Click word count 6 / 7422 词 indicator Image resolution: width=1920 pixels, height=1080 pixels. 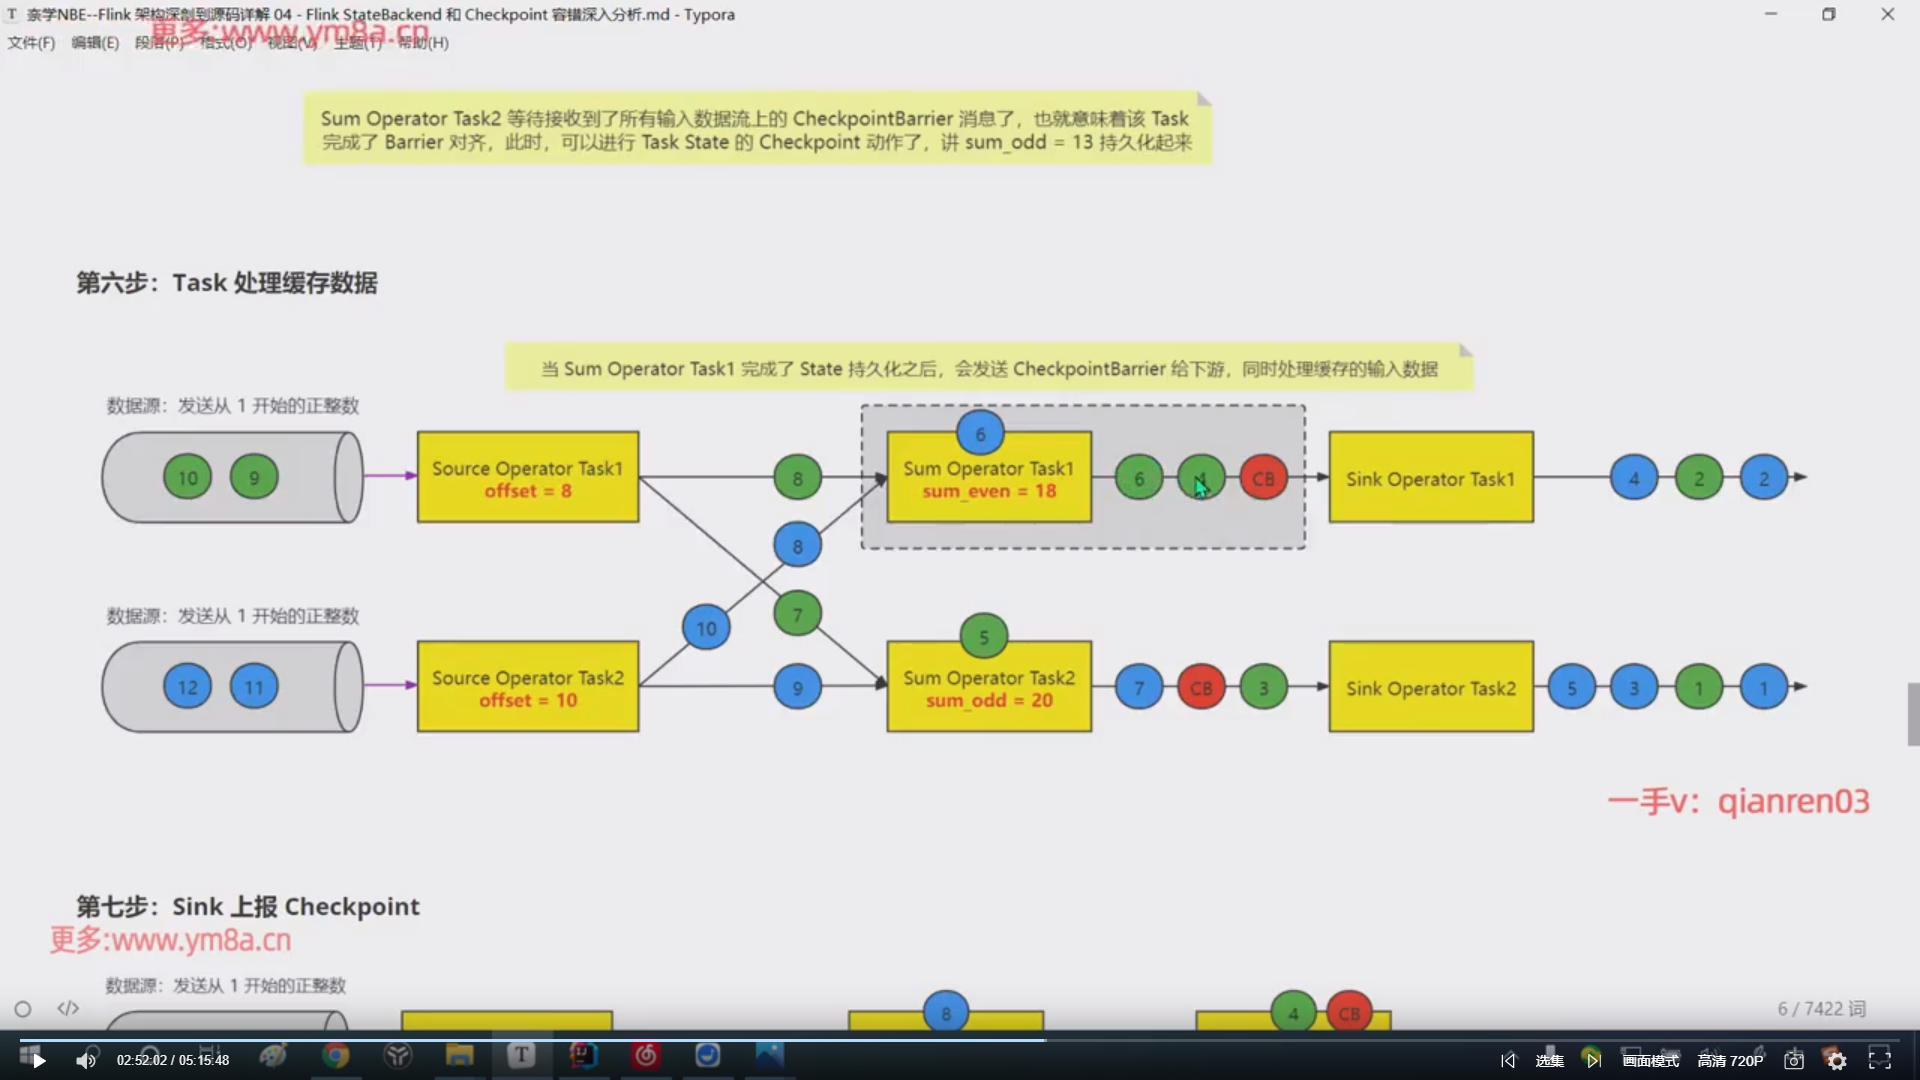[1821, 1008]
